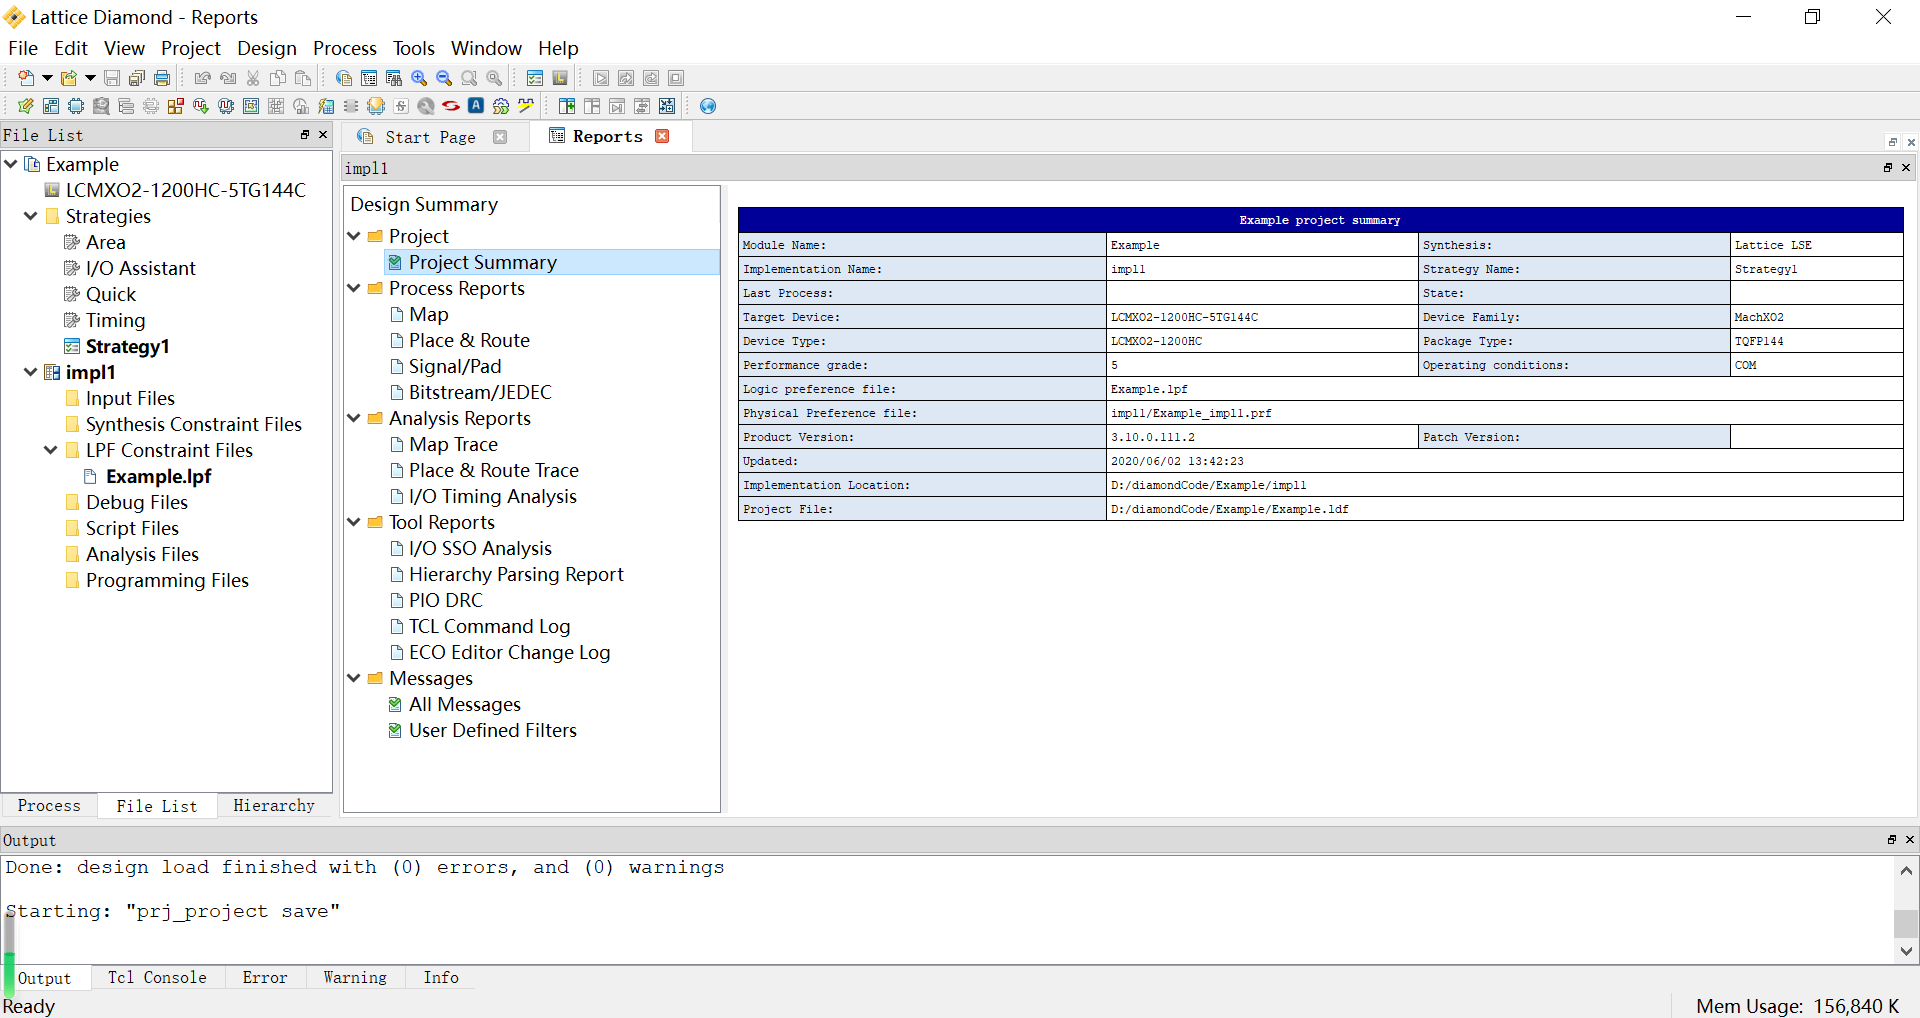Switch to the Hierarchy tab

point(273,806)
